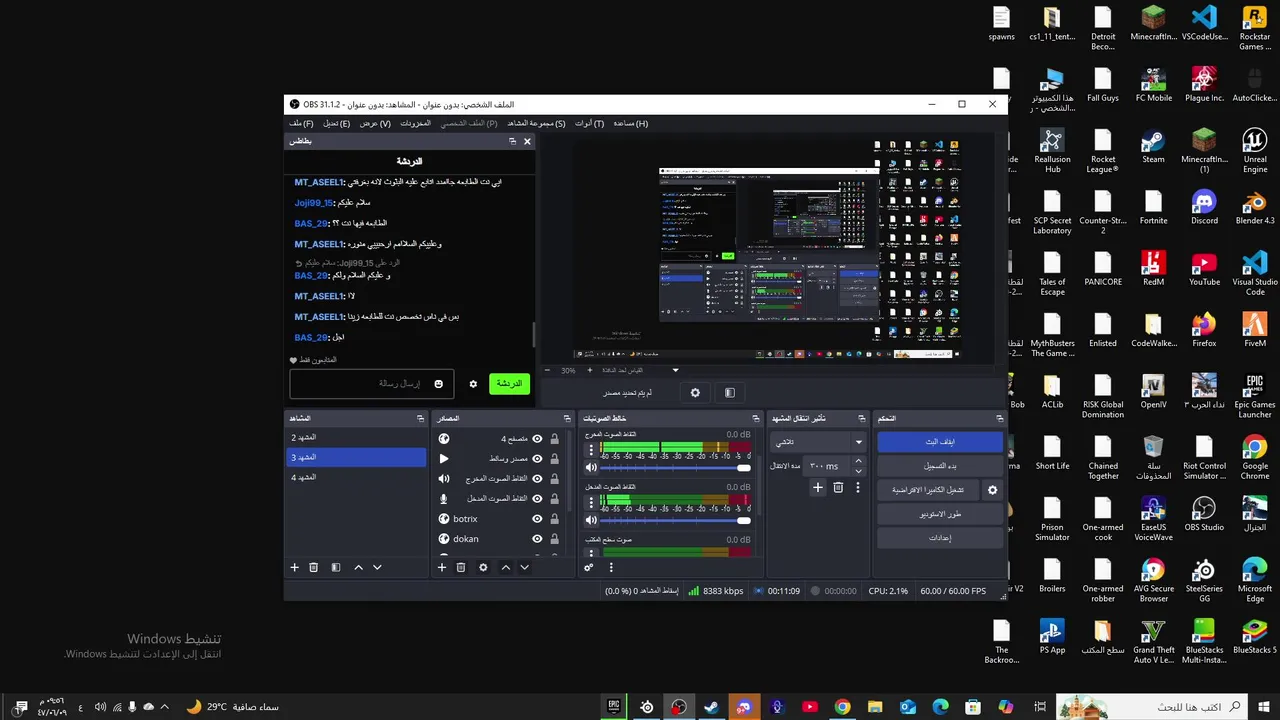Mute first mixer channel speaker
The image size is (1280, 720).
[591, 467]
